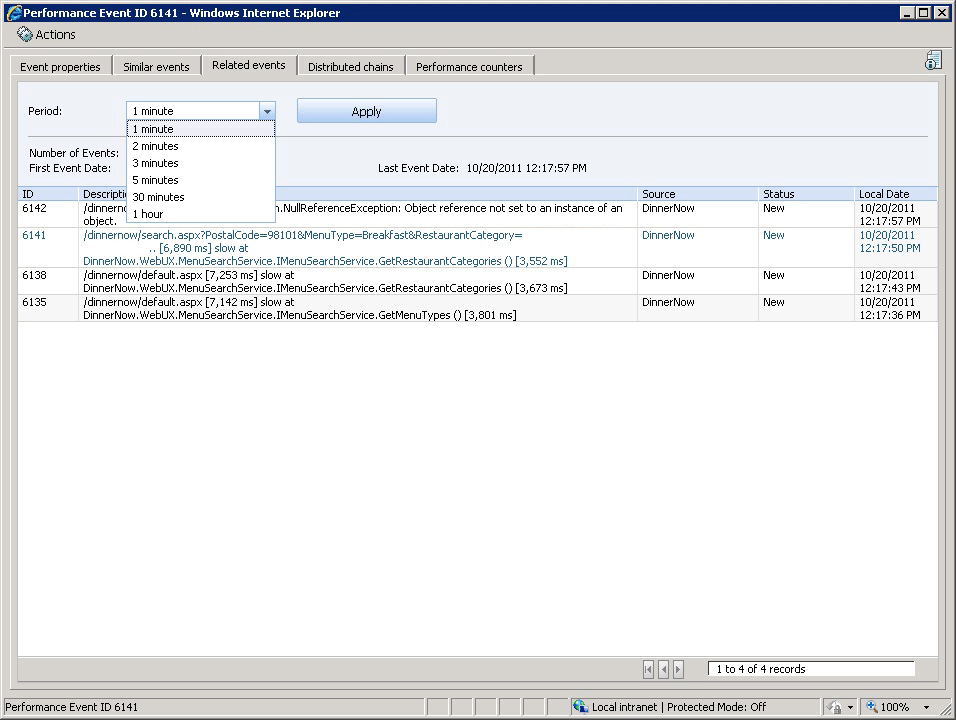The width and height of the screenshot is (956, 720).
Task: Select the 1 hour period option
Action: point(147,214)
